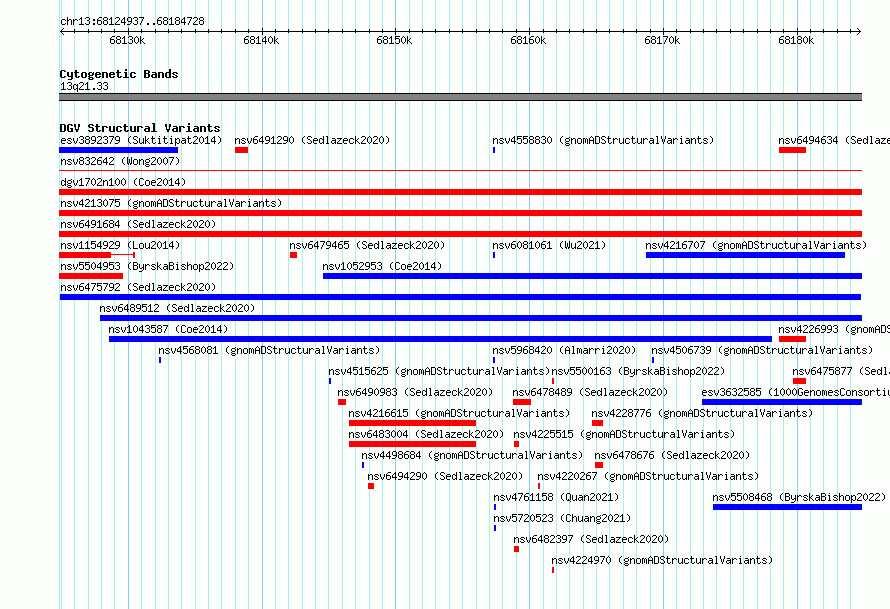
Task: Click the esv3632585 (1000GenomesConsortium) label
Action: 795,392
